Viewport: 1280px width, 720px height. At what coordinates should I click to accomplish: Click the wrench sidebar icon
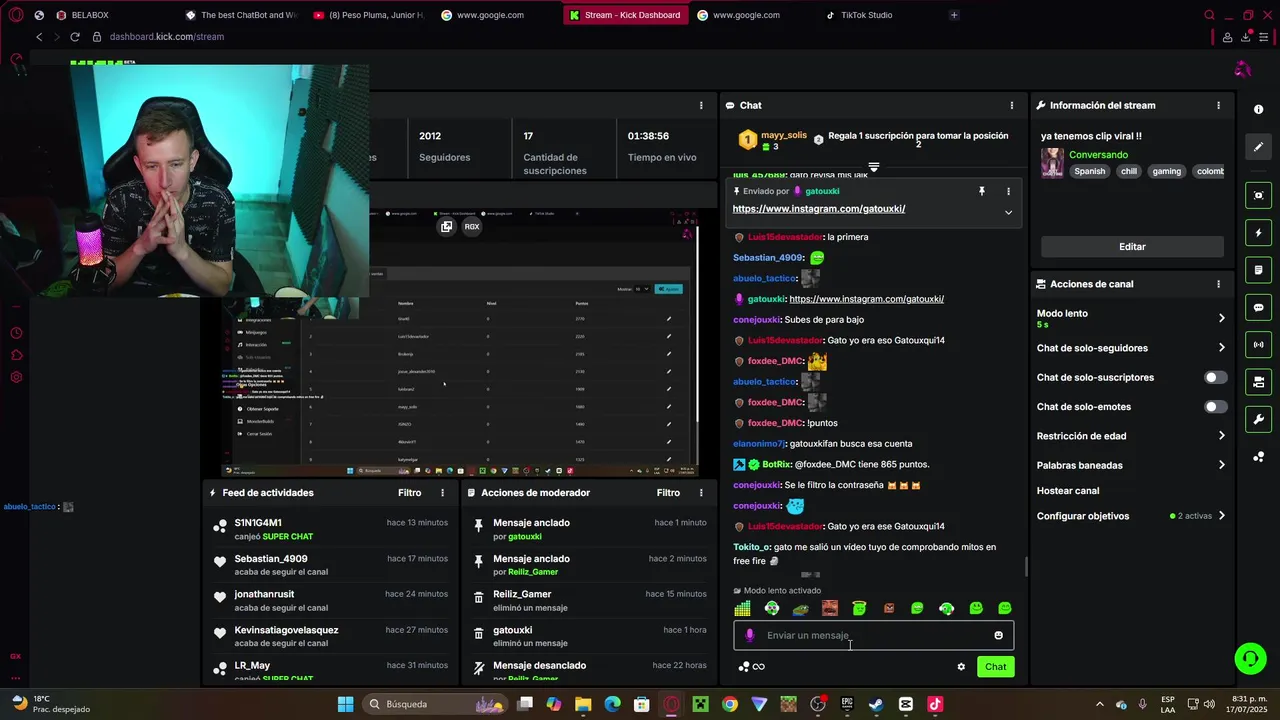coord(1258,419)
